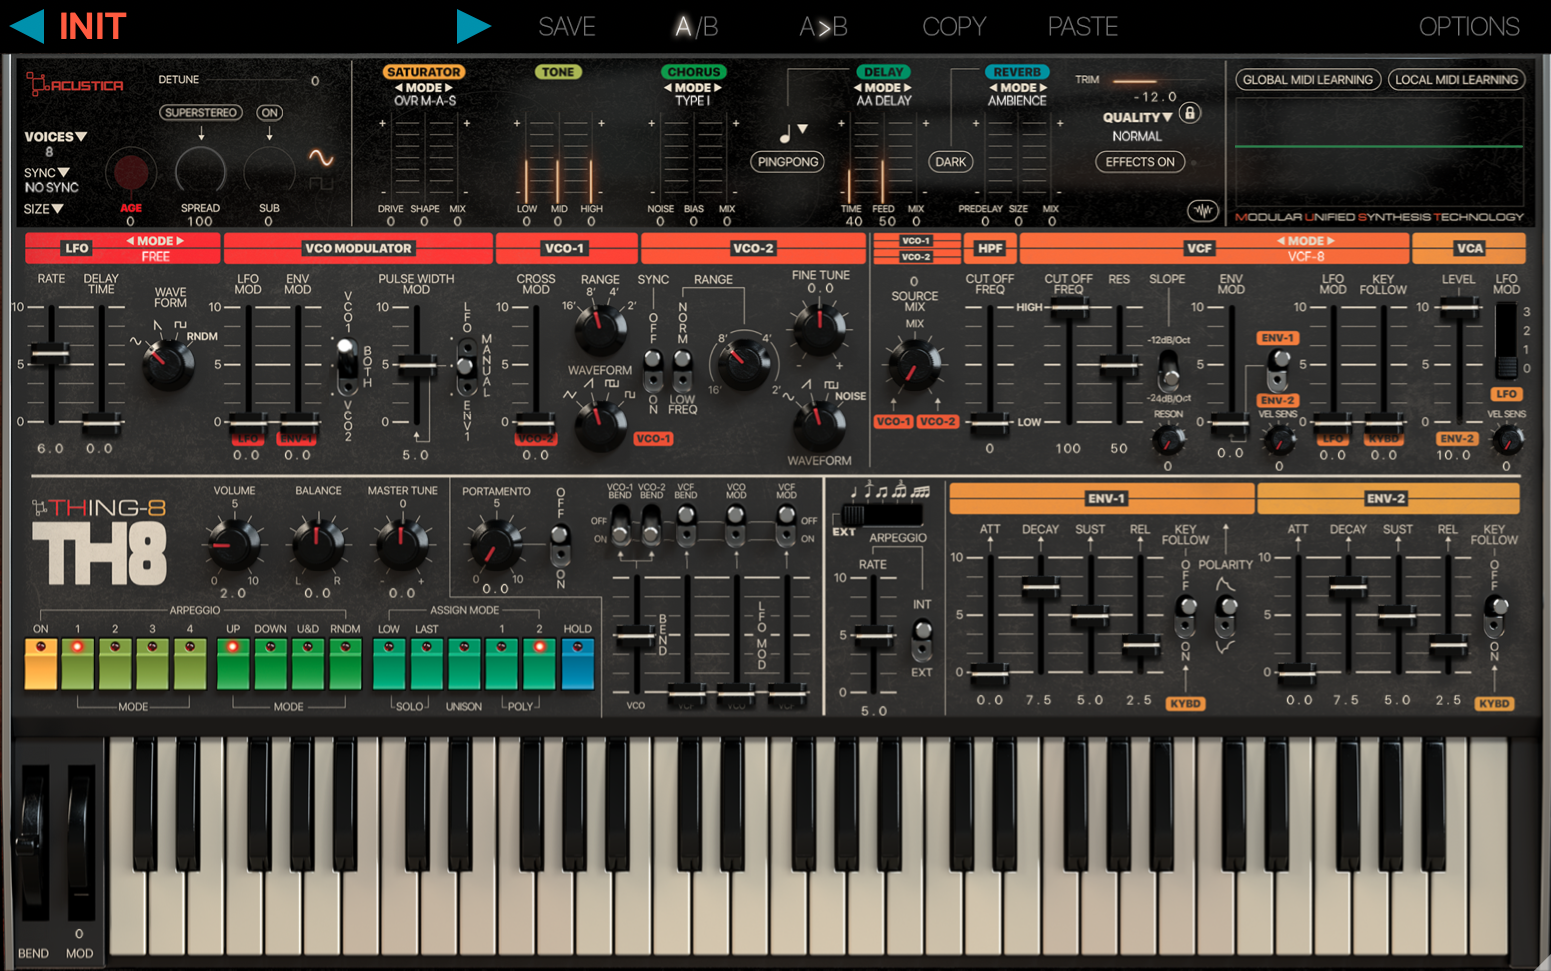
Task: Click GLOBAL MIDI LEARNING button
Action: click(1308, 80)
